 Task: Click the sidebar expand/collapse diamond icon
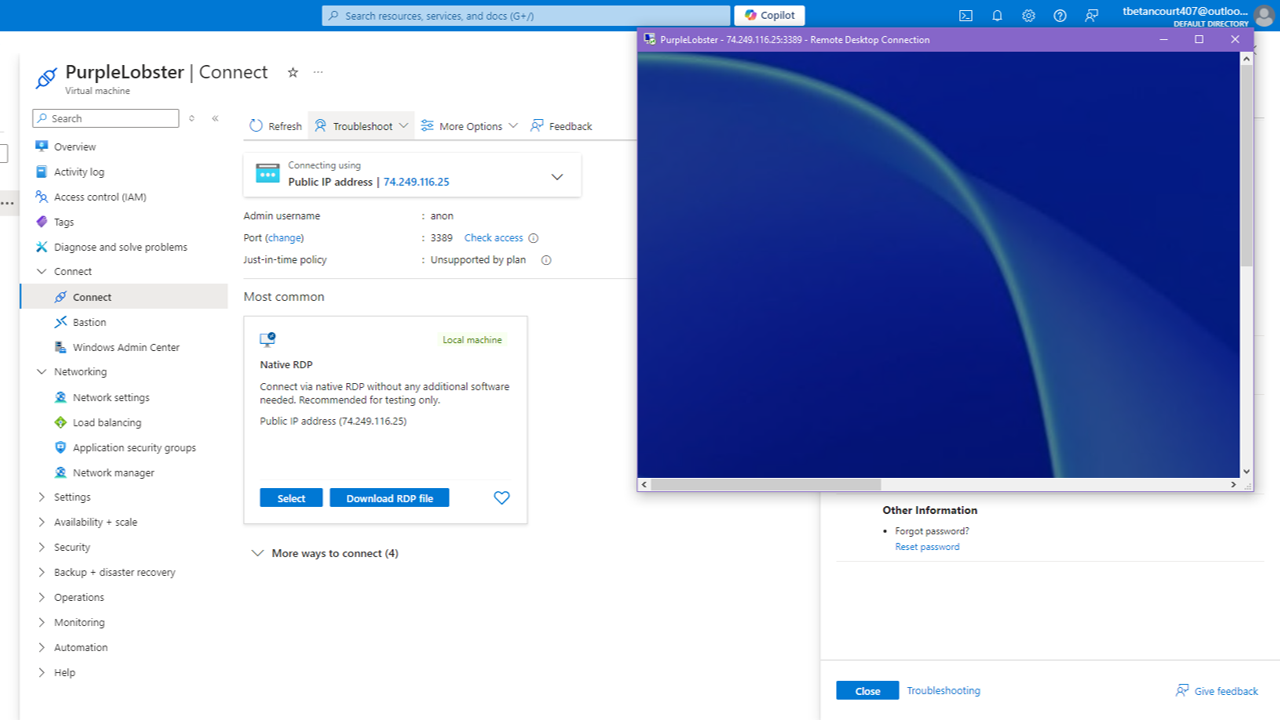point(192,118)
